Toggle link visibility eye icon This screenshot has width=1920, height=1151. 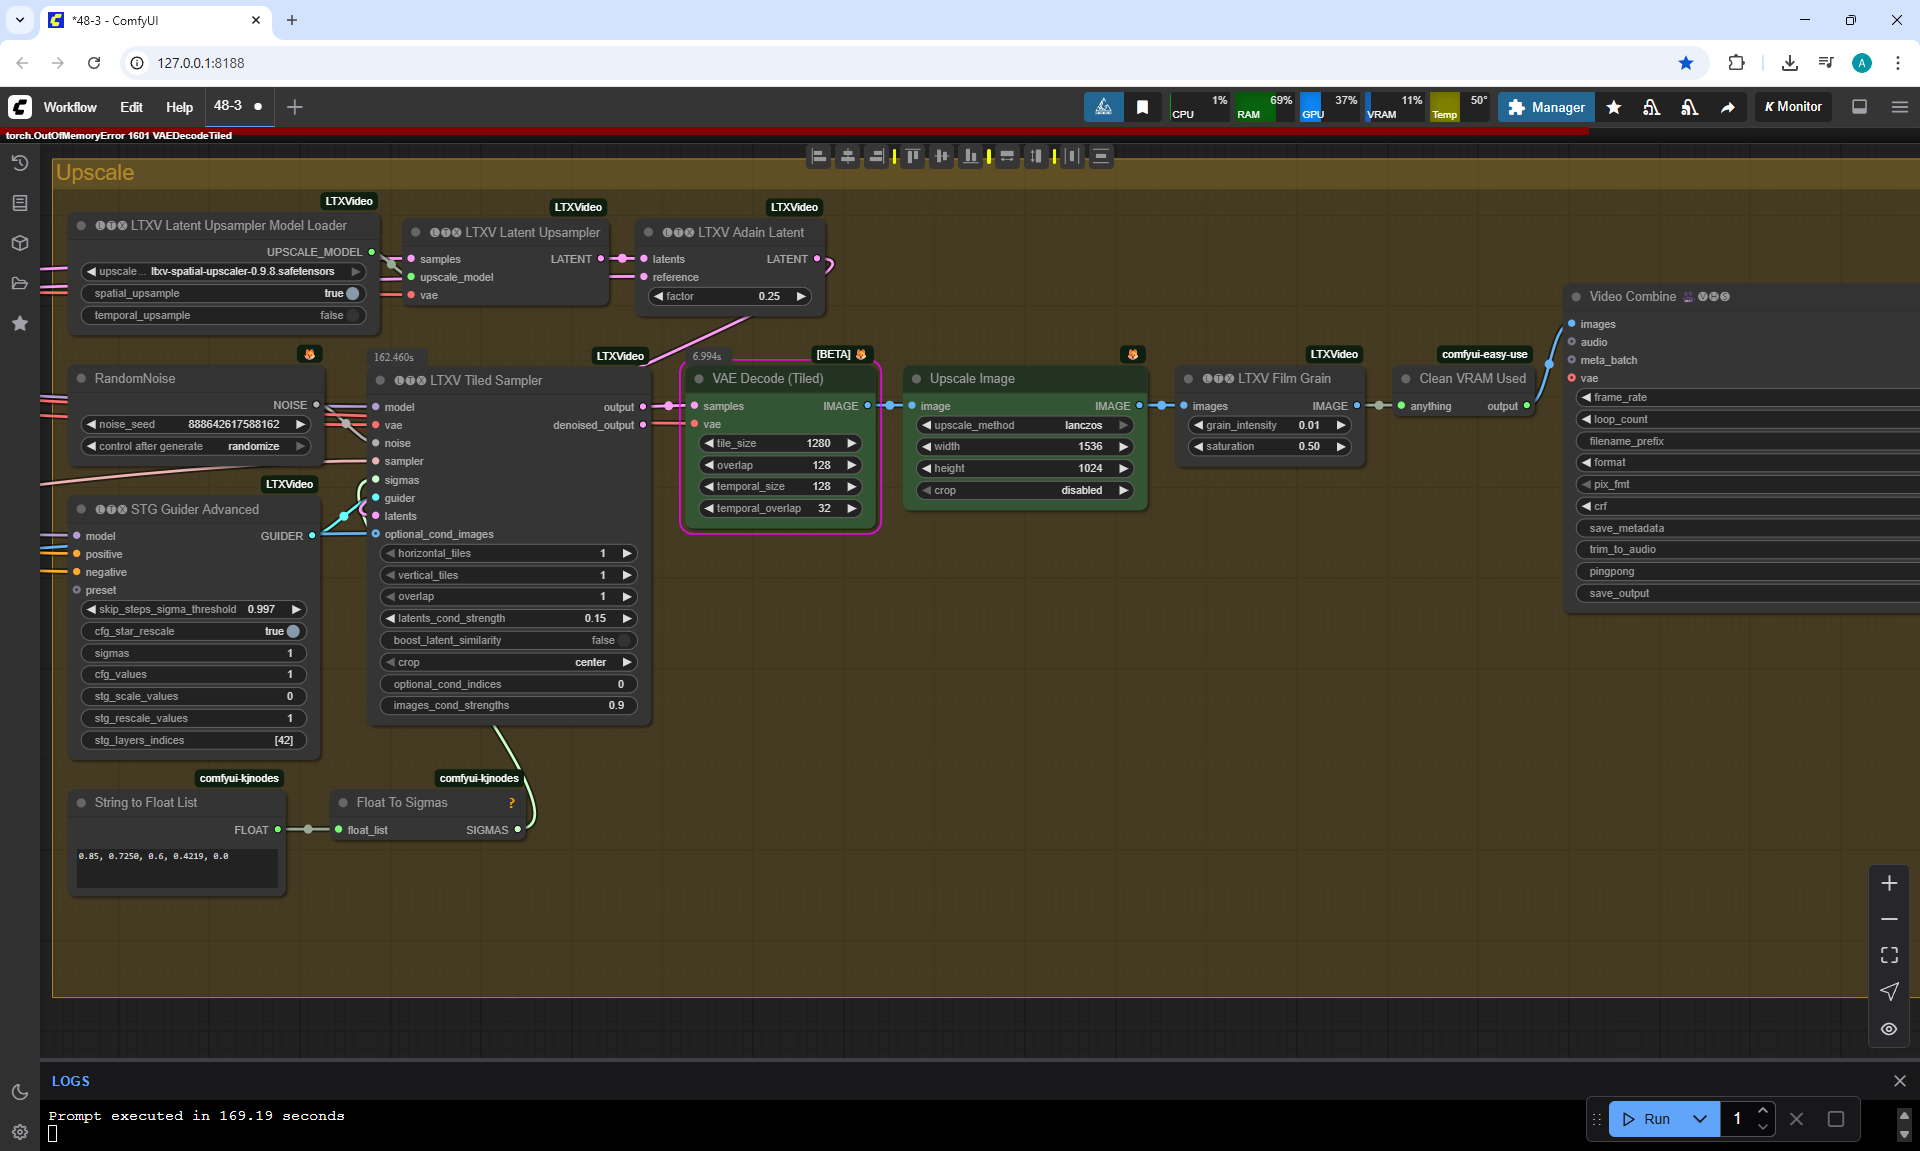pyautogui.click(x=1889, y=1028)
